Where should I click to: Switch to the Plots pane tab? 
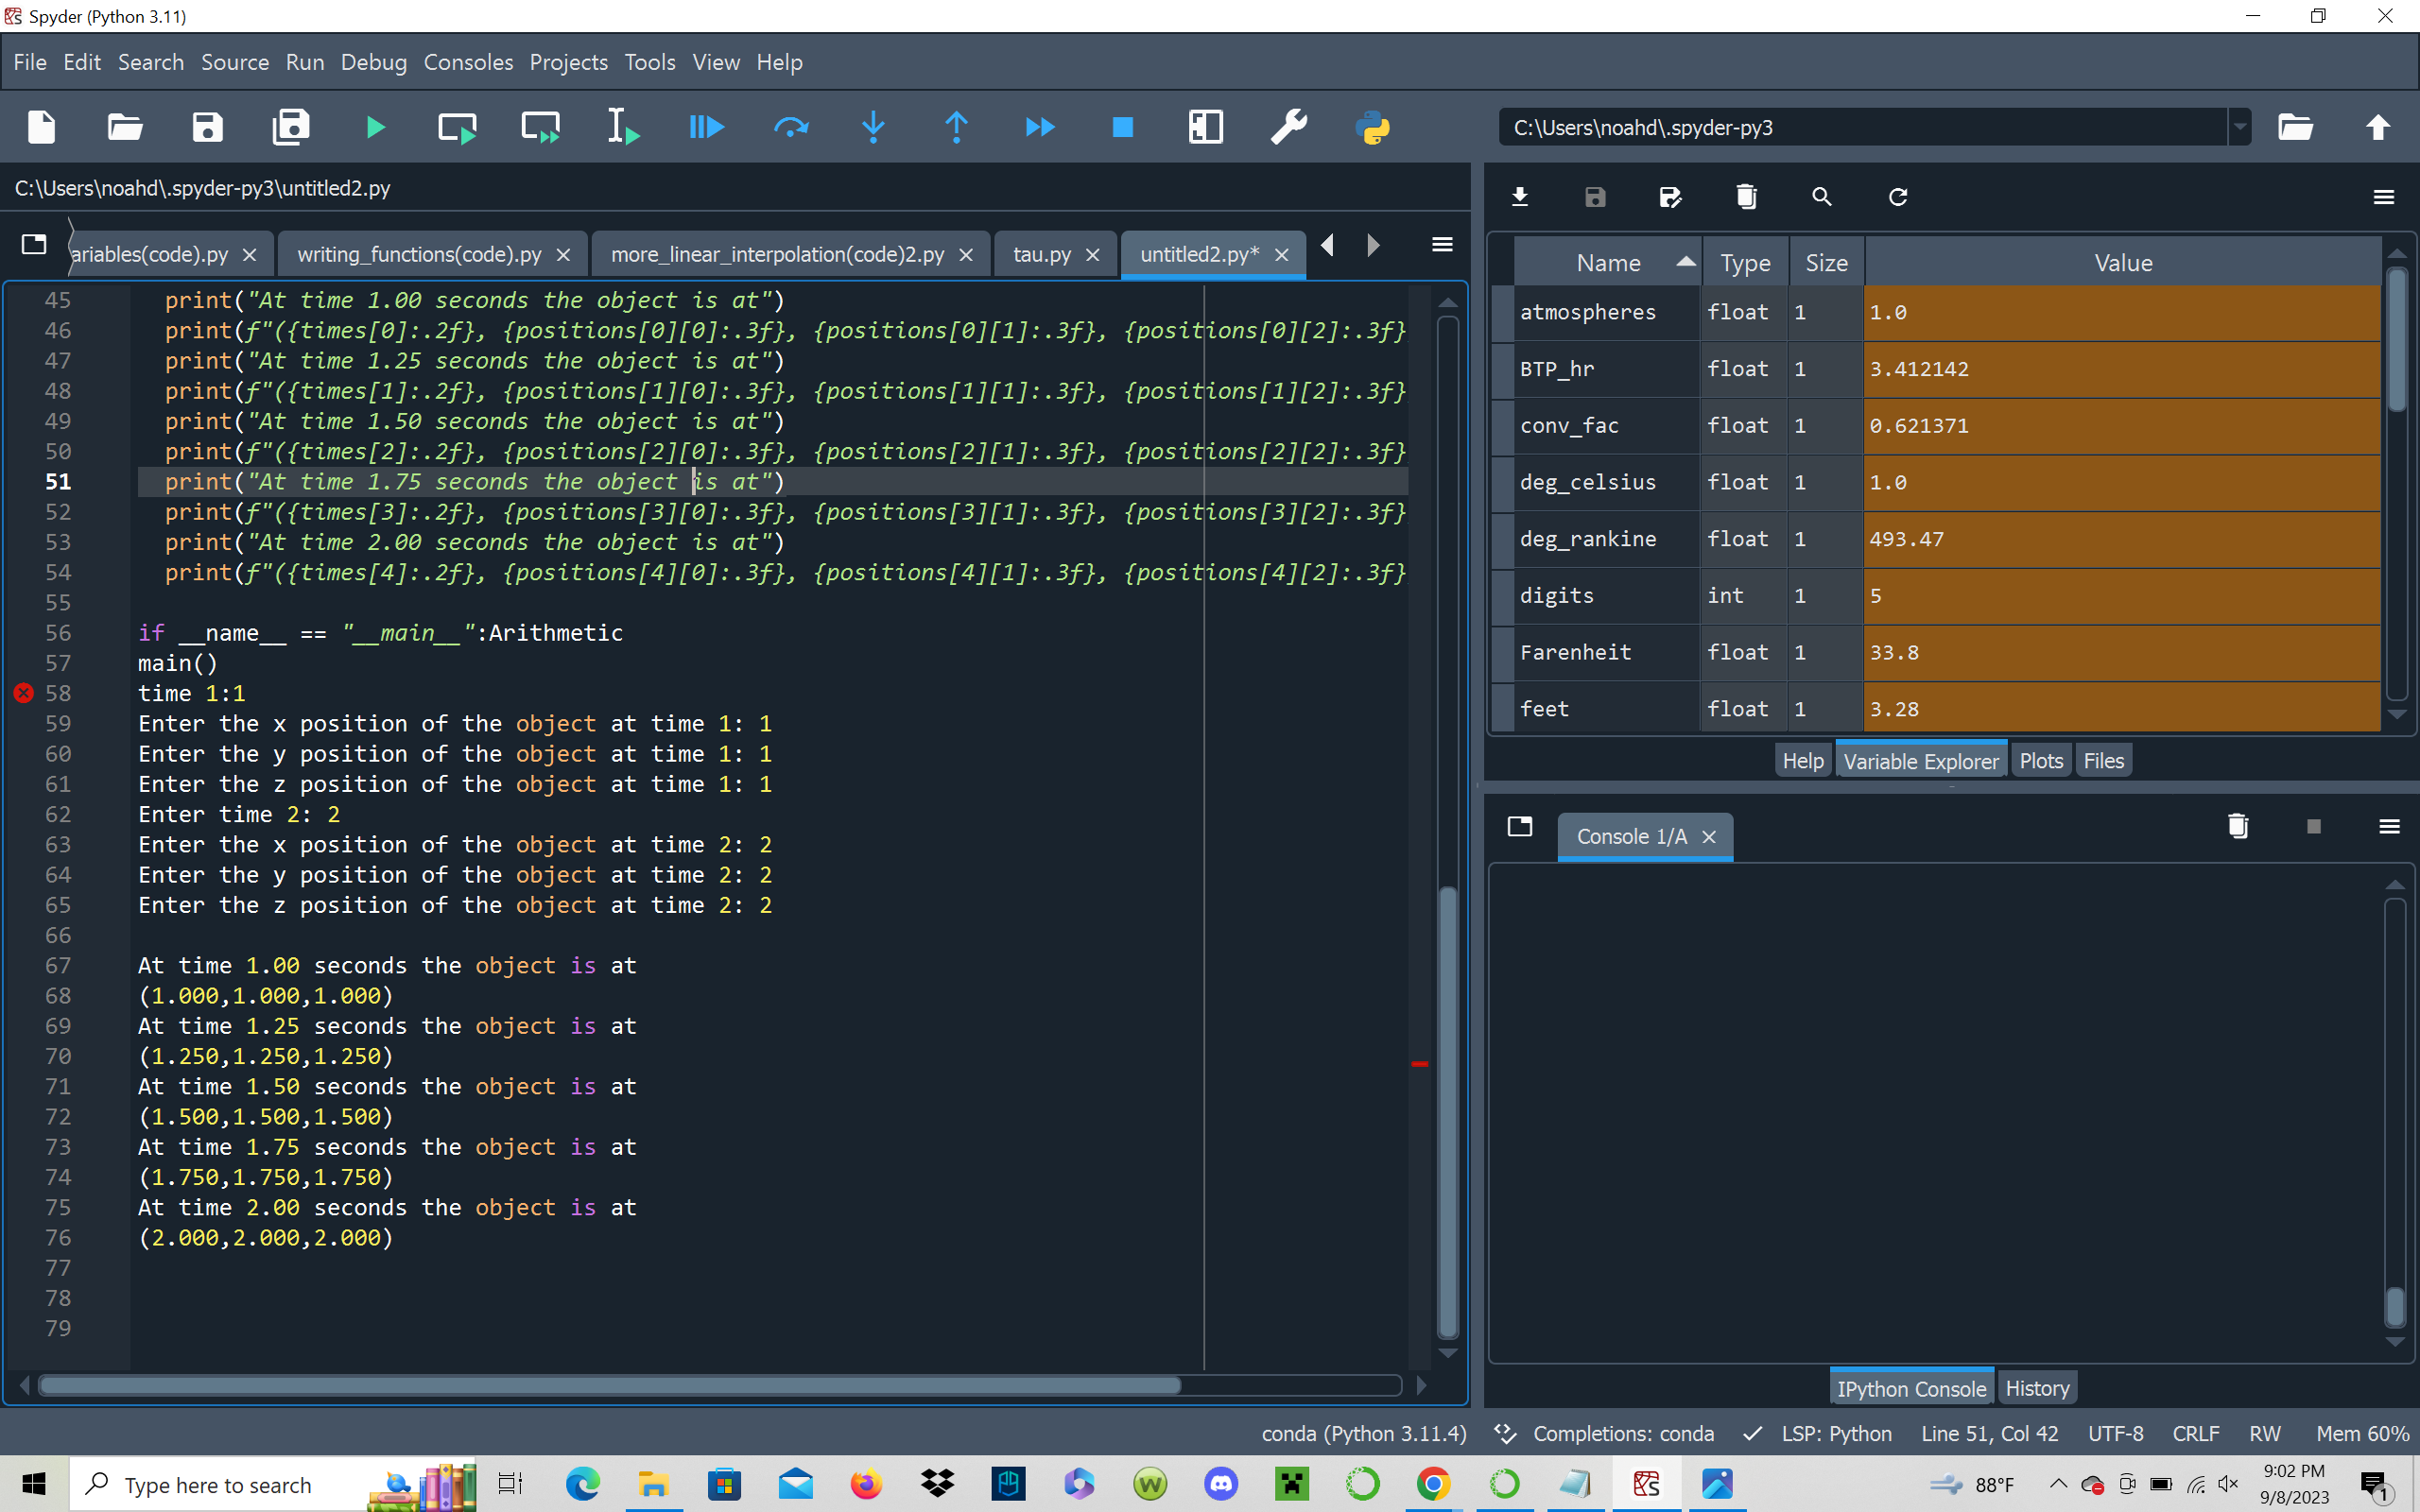[2040, 761]
